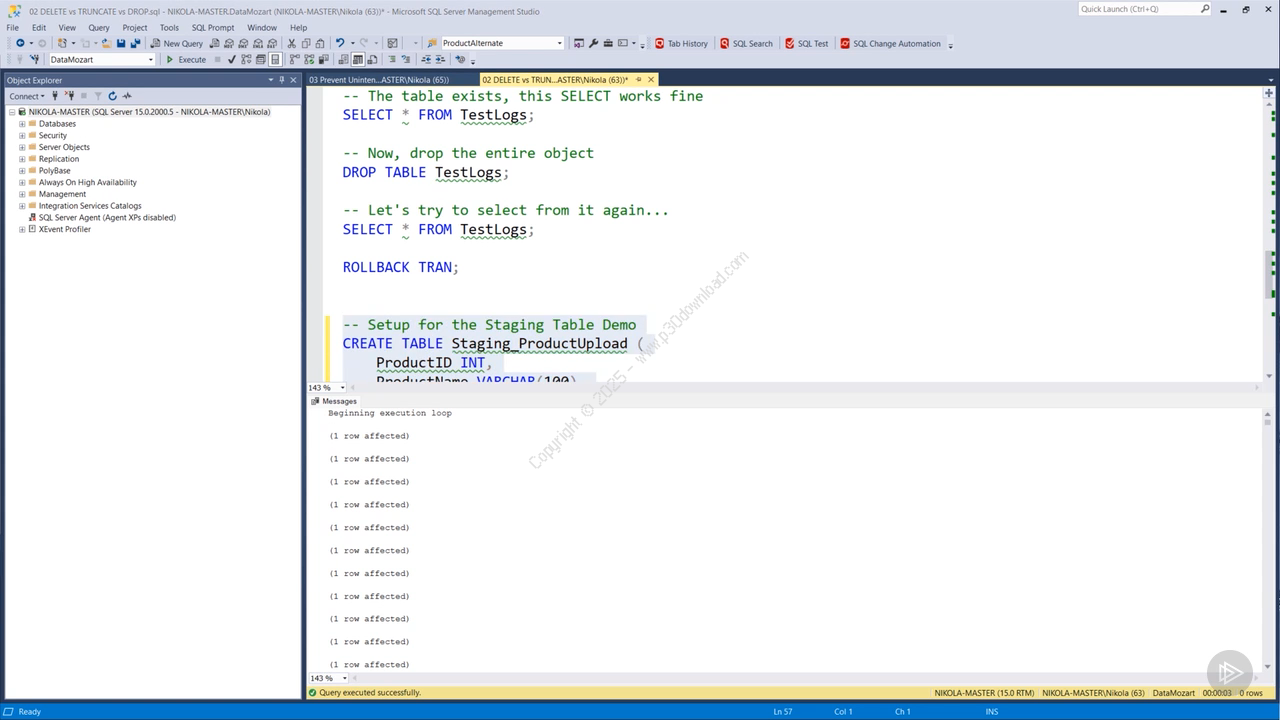Open Redgate SQL Search
This screenshot has width=1280, height=720.
[747, 43]
